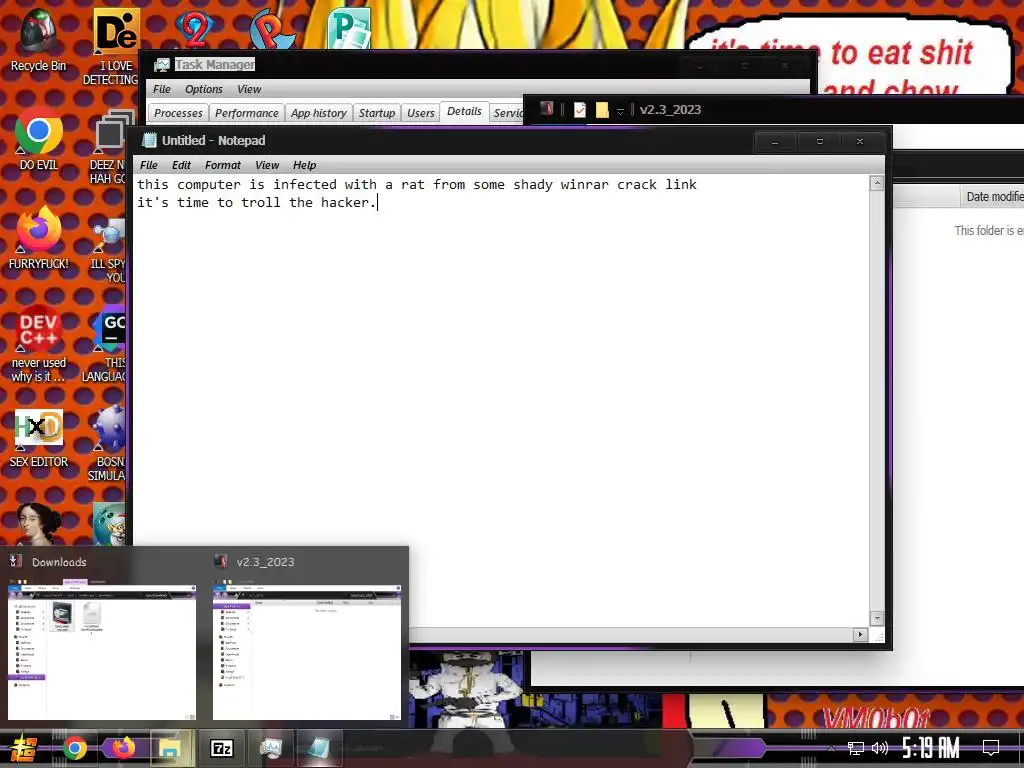Switch to Task Manager's App history tab

[x=319, y=113]
